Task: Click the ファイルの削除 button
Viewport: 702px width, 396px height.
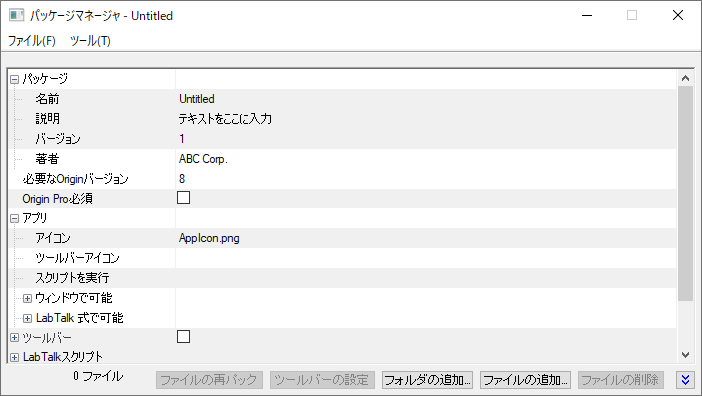Action: coord(621,380)
